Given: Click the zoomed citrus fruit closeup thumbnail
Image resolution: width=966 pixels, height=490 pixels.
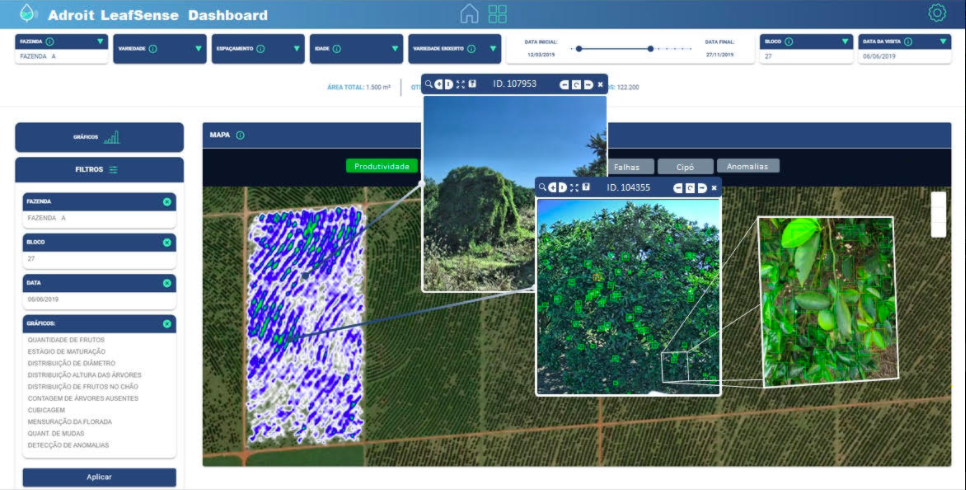Looking at the screenshot, I should (x=827, y=301).
